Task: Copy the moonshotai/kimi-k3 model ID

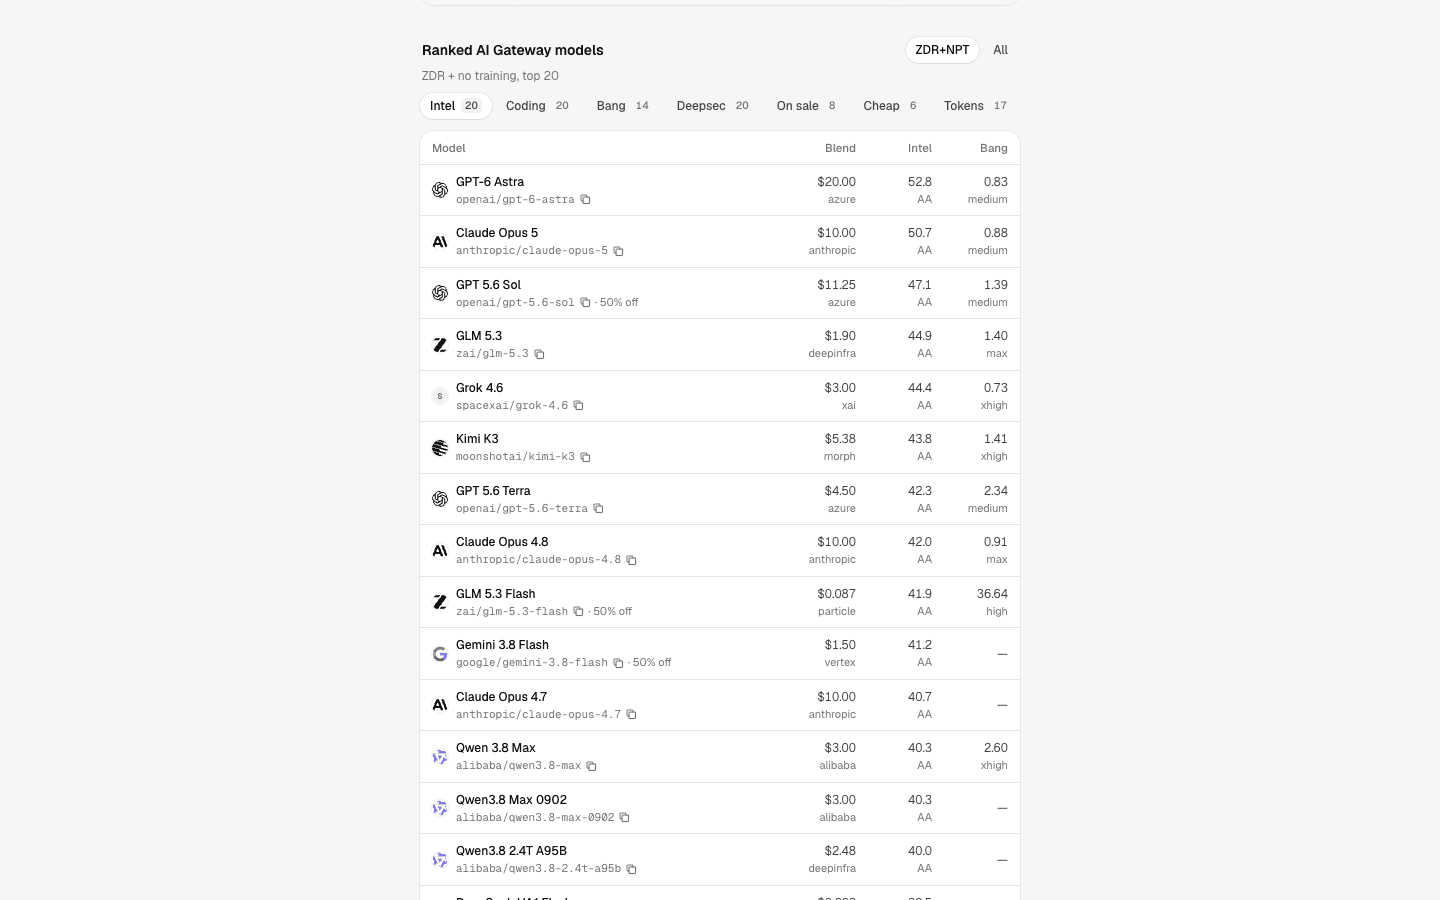Action: tap(585, 457)
